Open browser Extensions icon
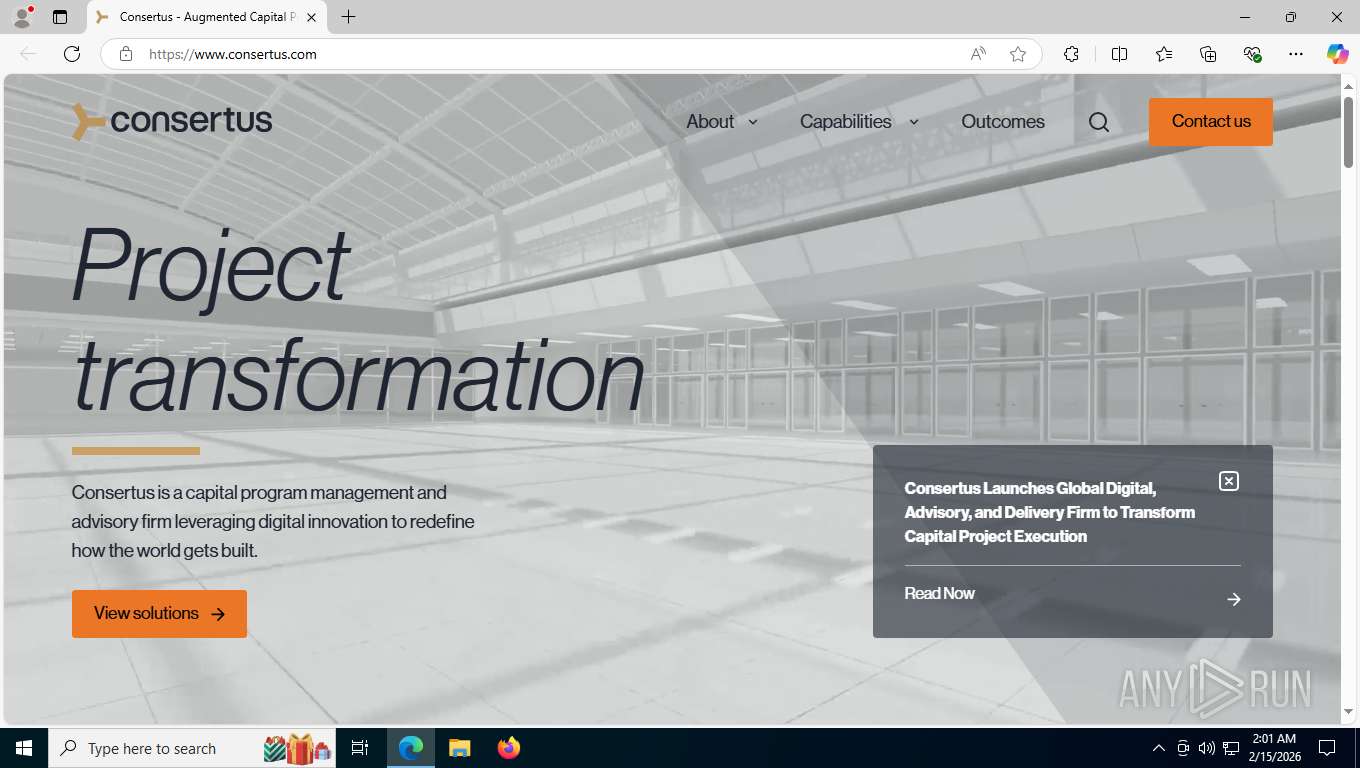This screenshot has height=768, width=1360. click(x=1071, y=54)
